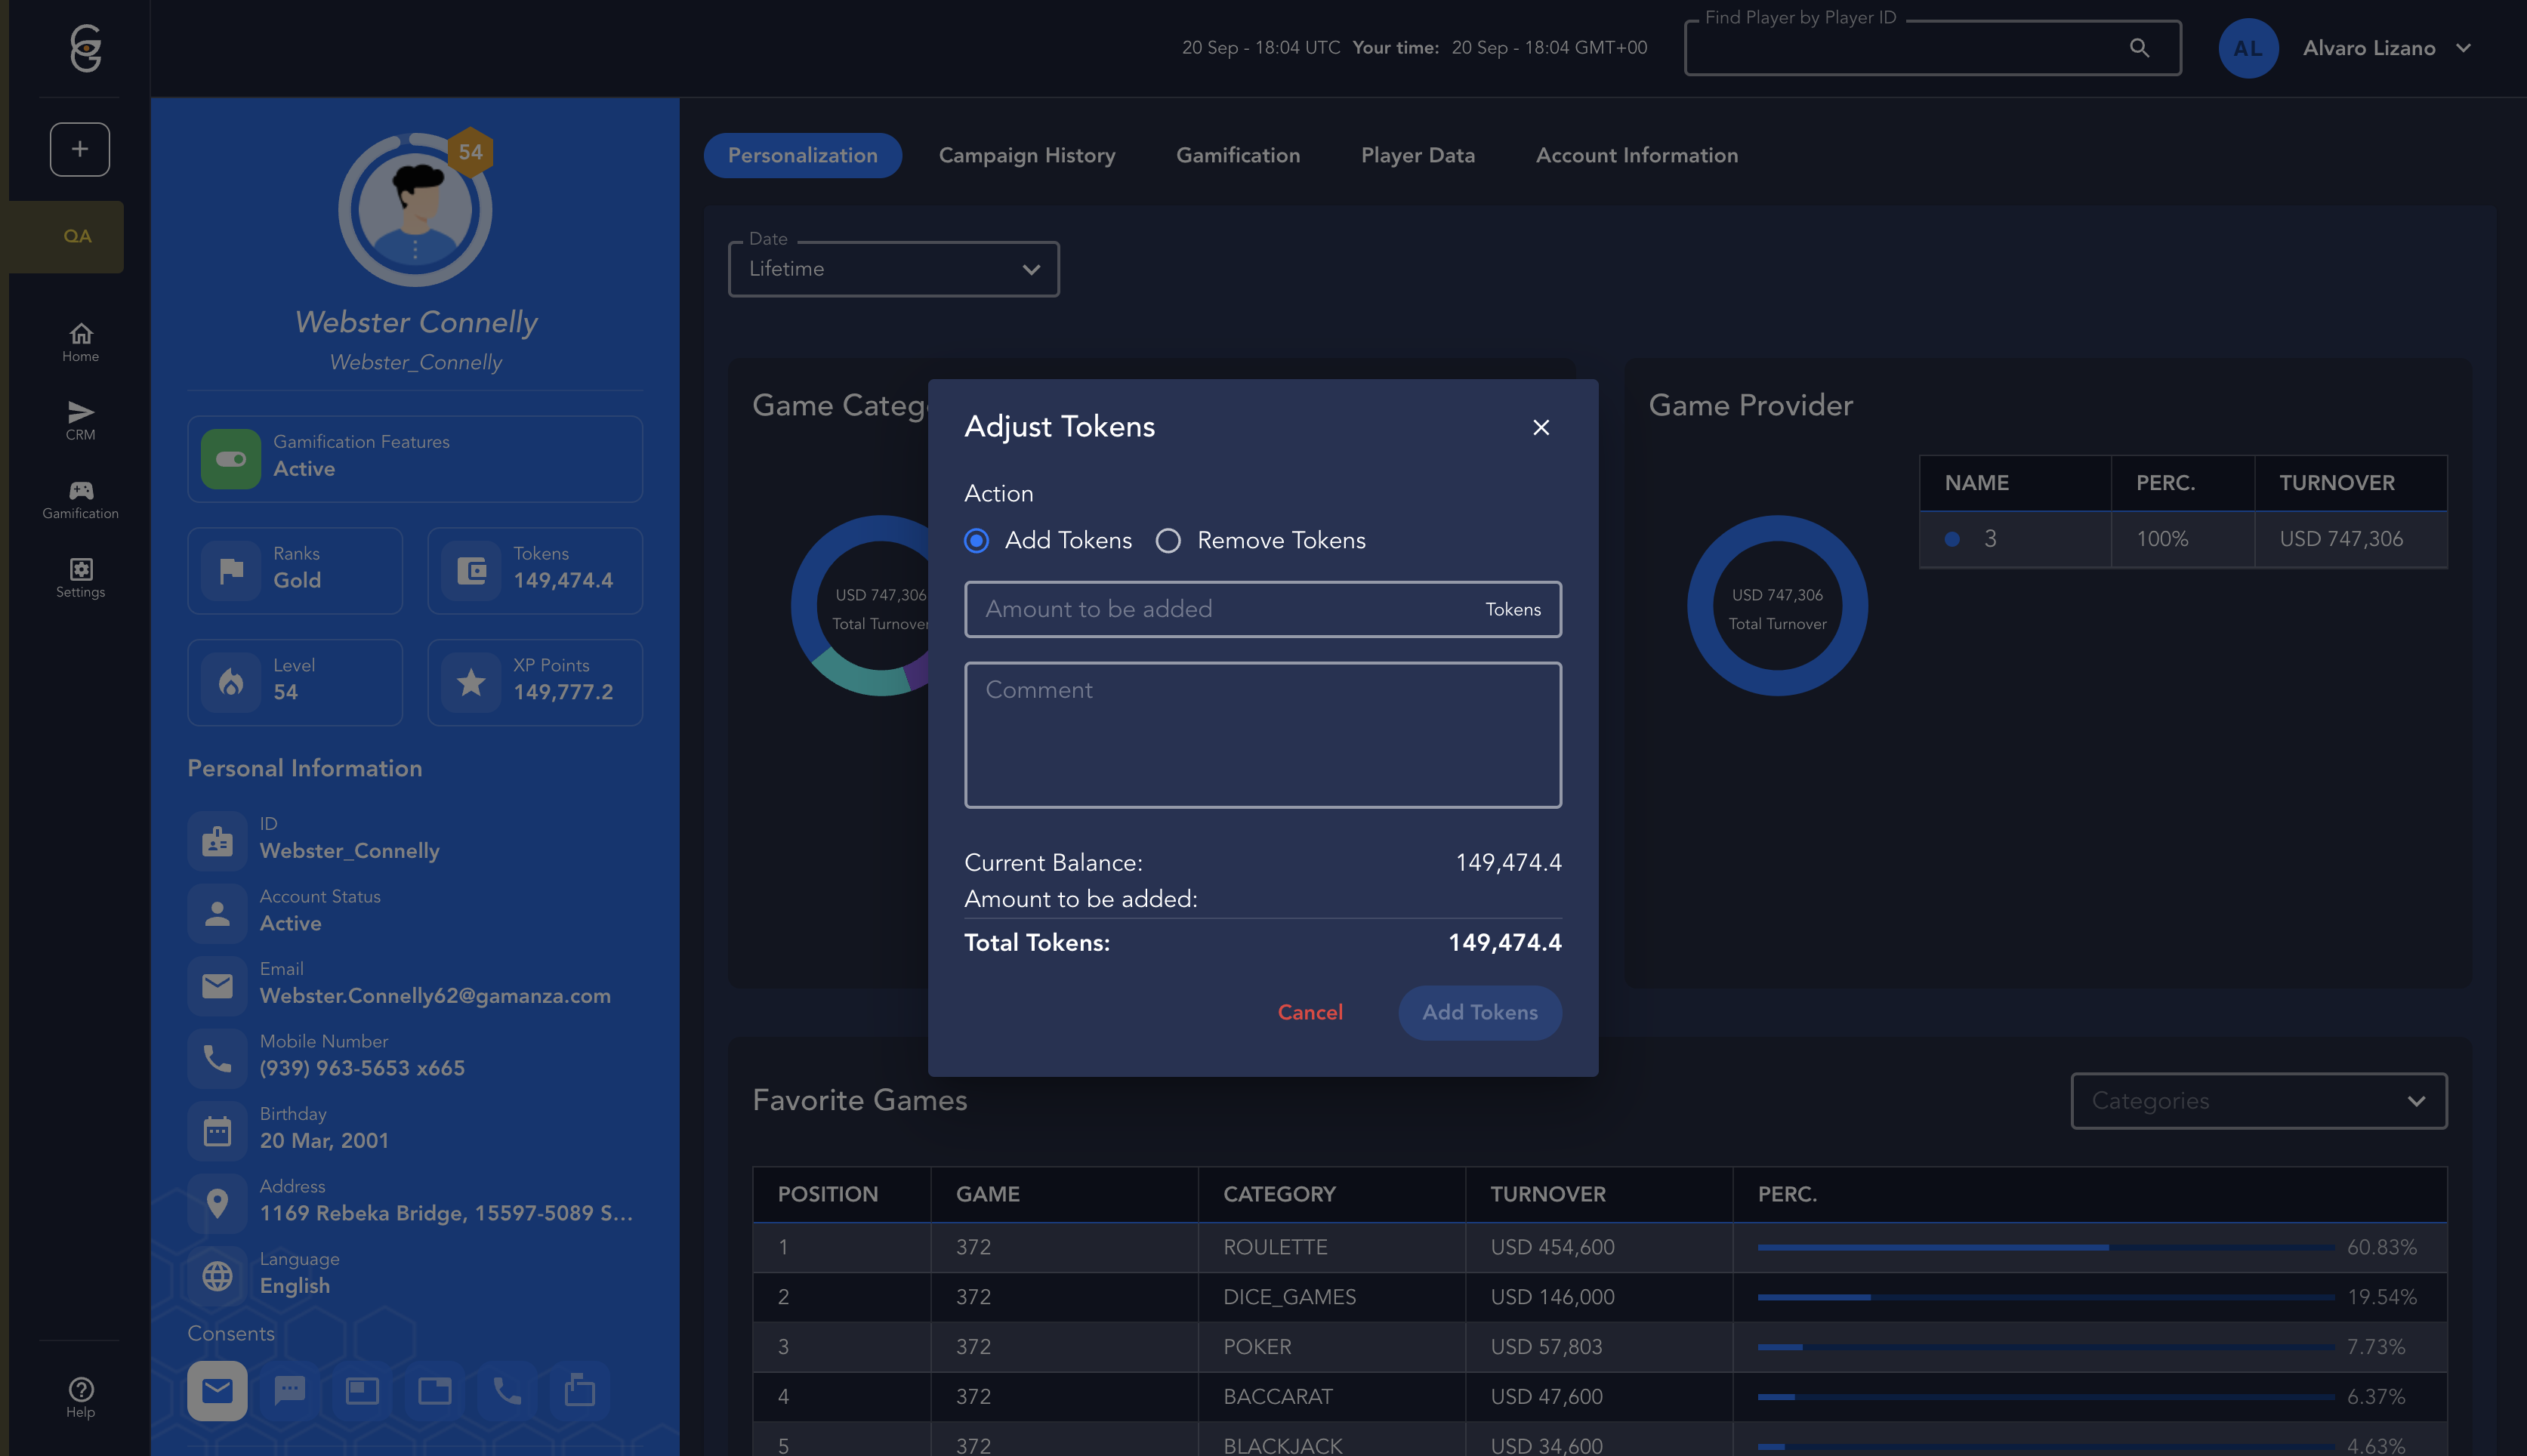
Task: Click the search magnifier icon in player finder
Action: (x=2139, y=47)
